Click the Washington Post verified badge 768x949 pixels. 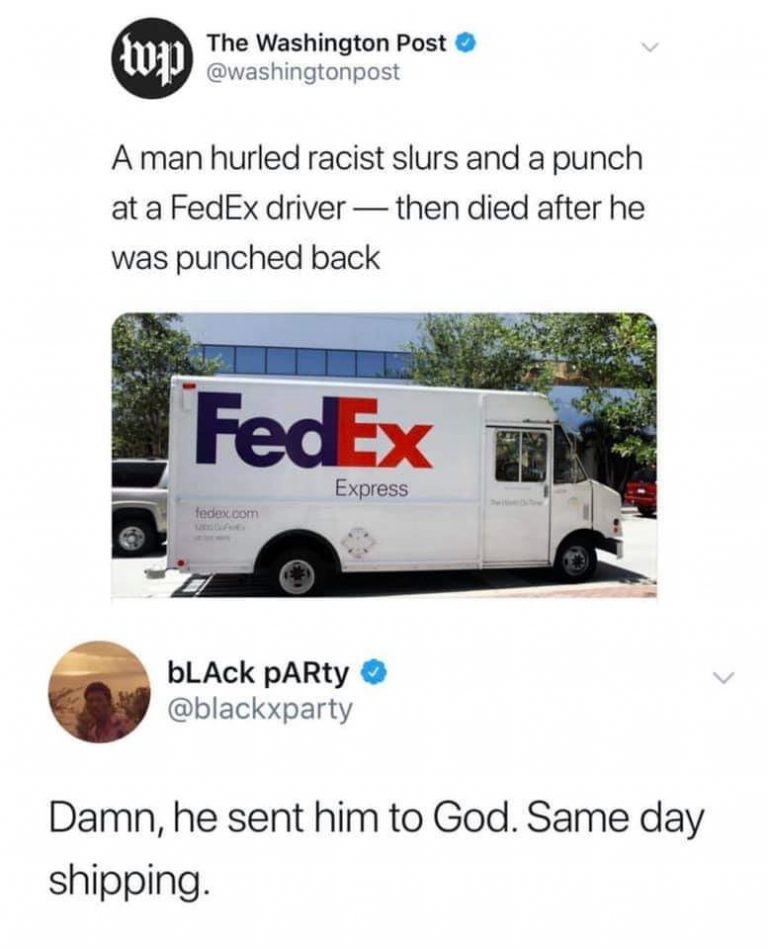465,44
